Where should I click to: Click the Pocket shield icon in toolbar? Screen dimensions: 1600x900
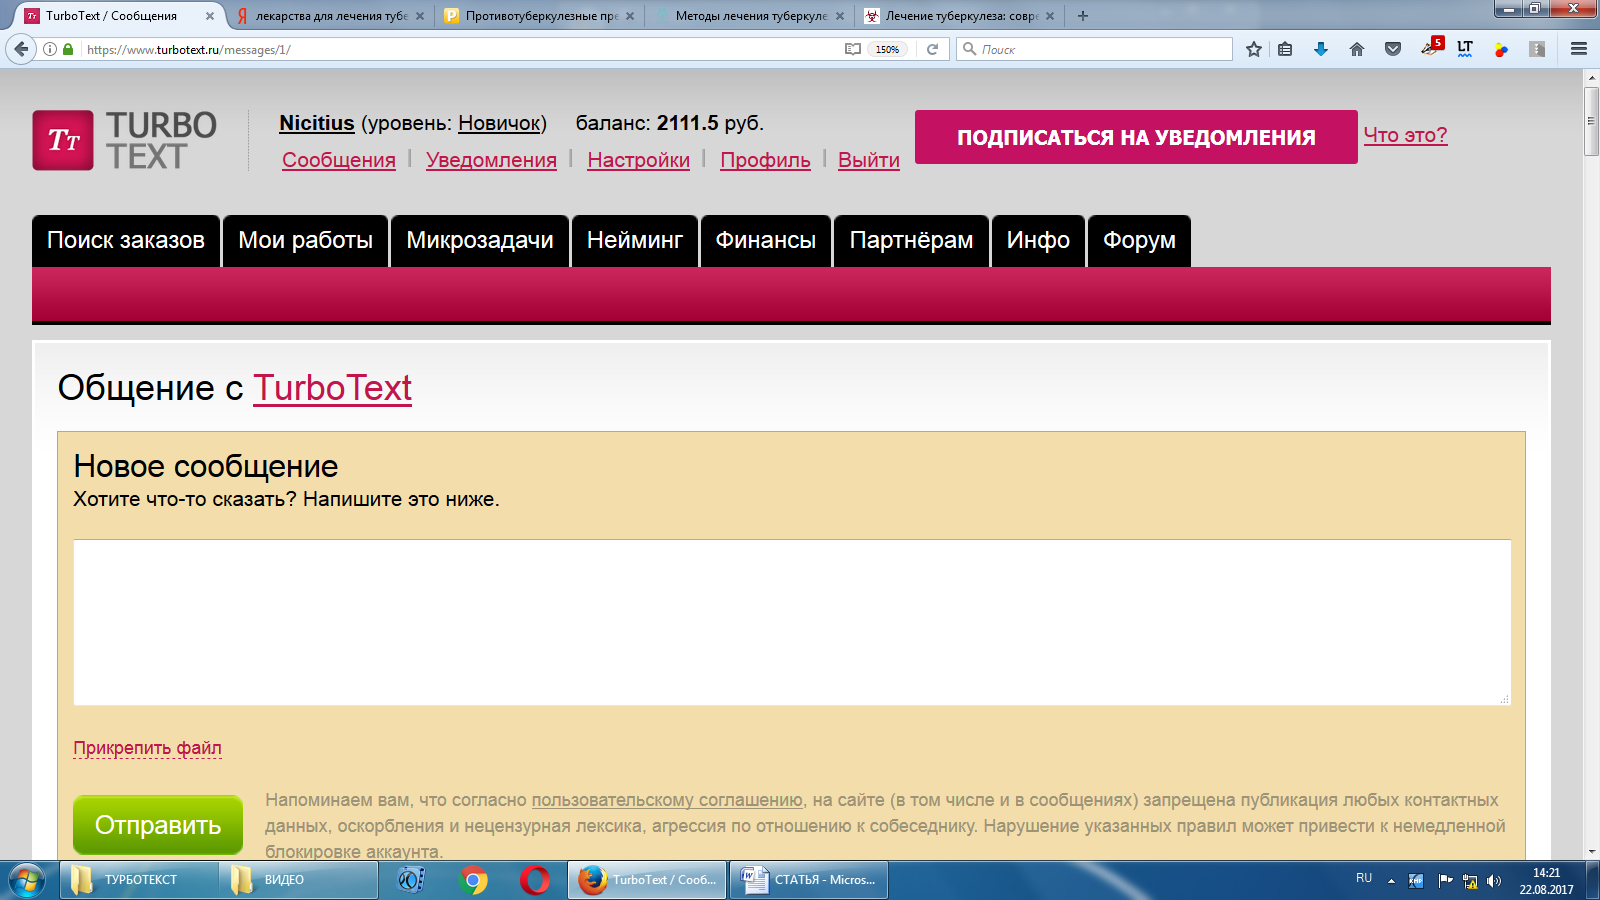(x=1392, y=49)
